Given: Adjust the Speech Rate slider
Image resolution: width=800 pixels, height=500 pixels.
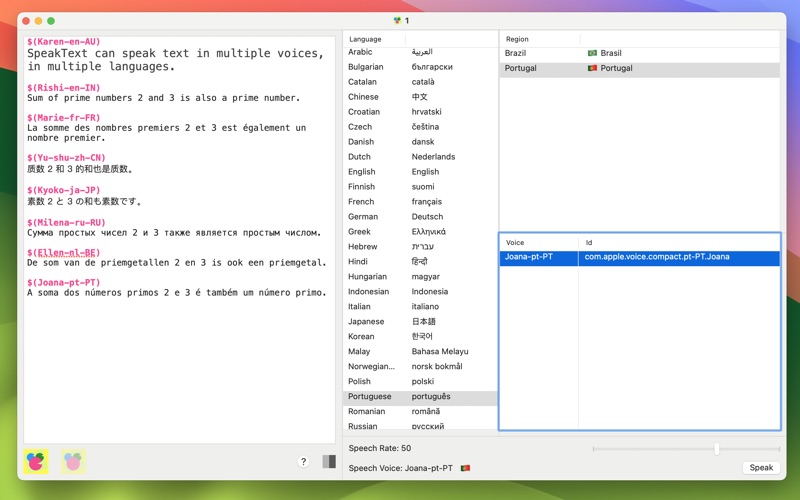Looking at the screenshot, I should [x=717, y=449].
